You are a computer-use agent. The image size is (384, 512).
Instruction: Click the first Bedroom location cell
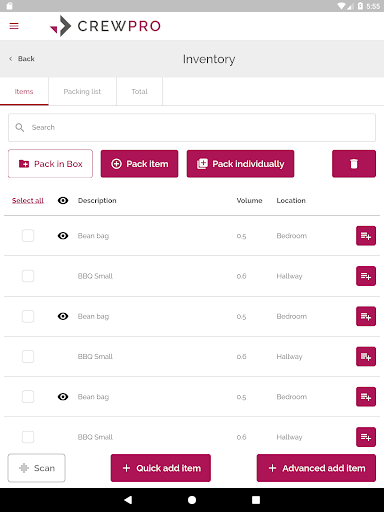click(x=292, y=236)
